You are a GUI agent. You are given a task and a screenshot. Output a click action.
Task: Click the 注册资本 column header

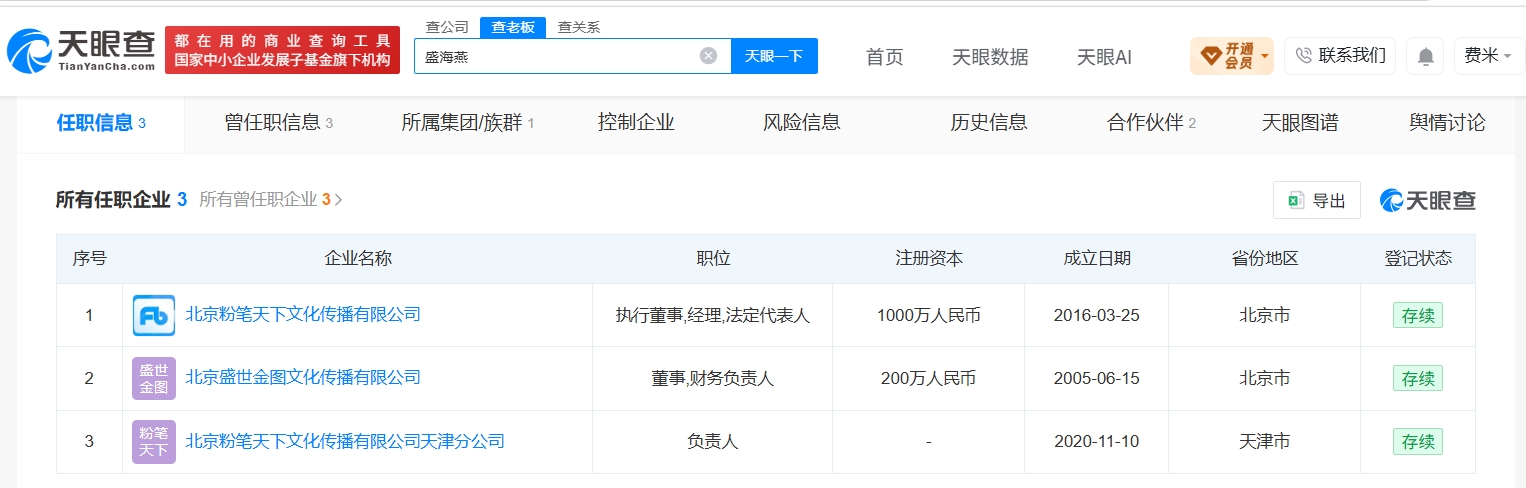click(x=929, y=259)
